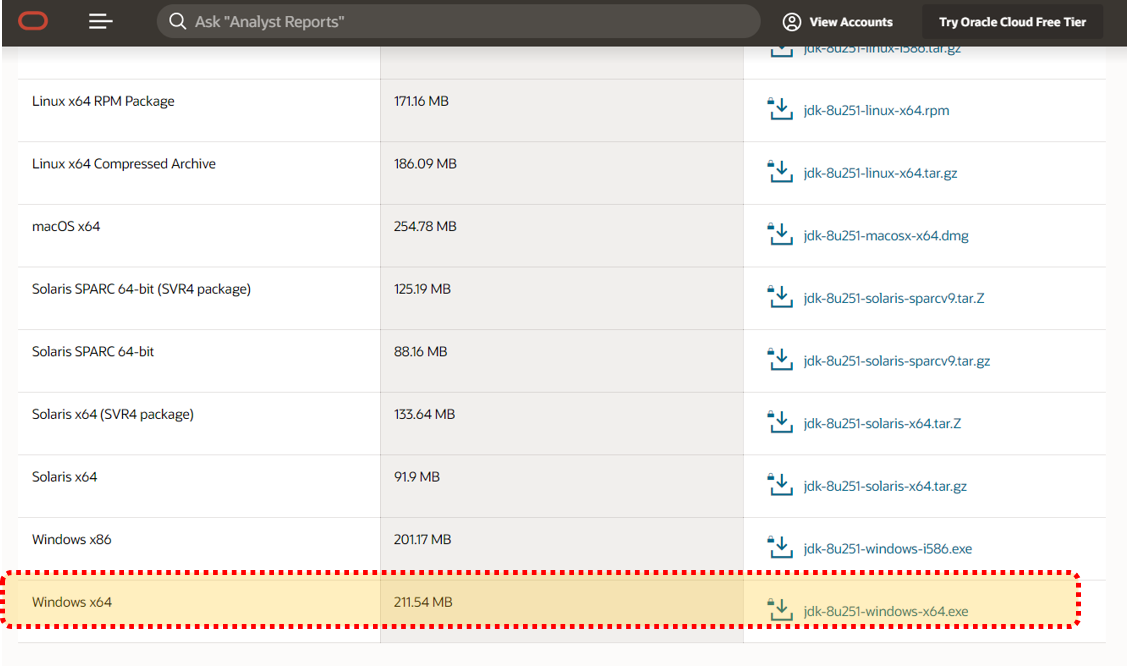Screen dimensions: 1127x666
Task: Click download icon for jdk-8u251-solaris-x64.tar.Z
Action: [780, 422]
